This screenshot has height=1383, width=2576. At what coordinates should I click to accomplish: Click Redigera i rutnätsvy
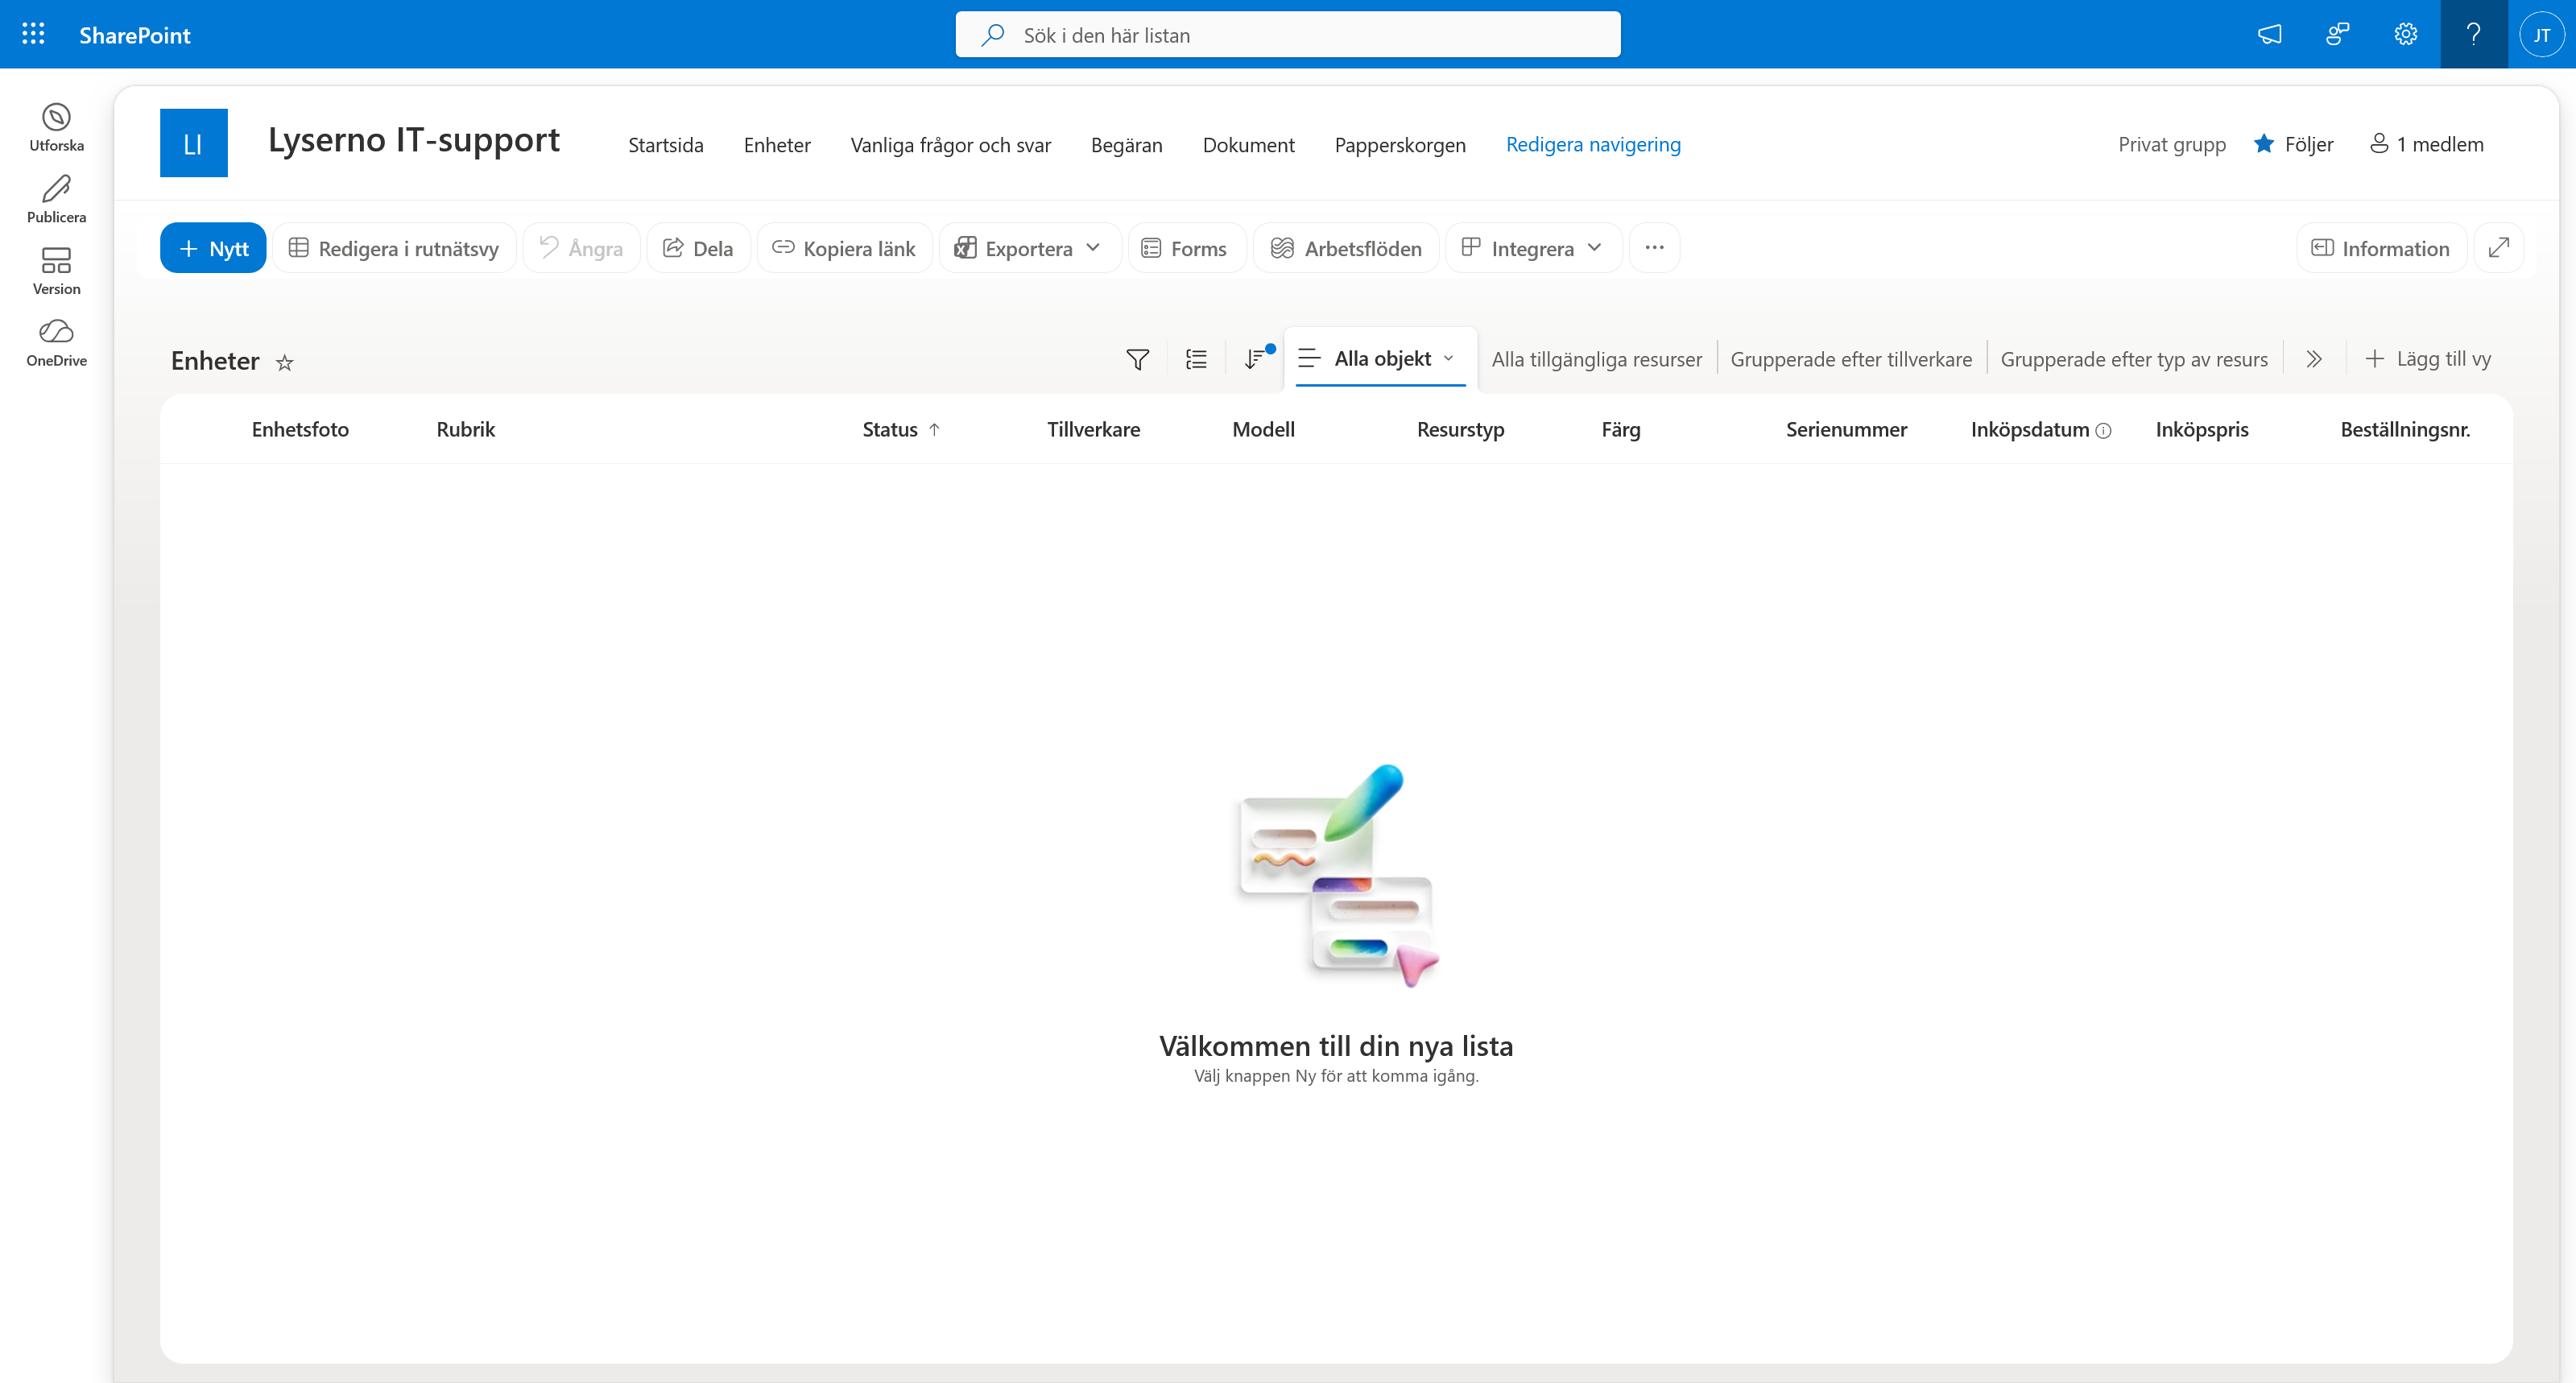(x=394, y=247)
